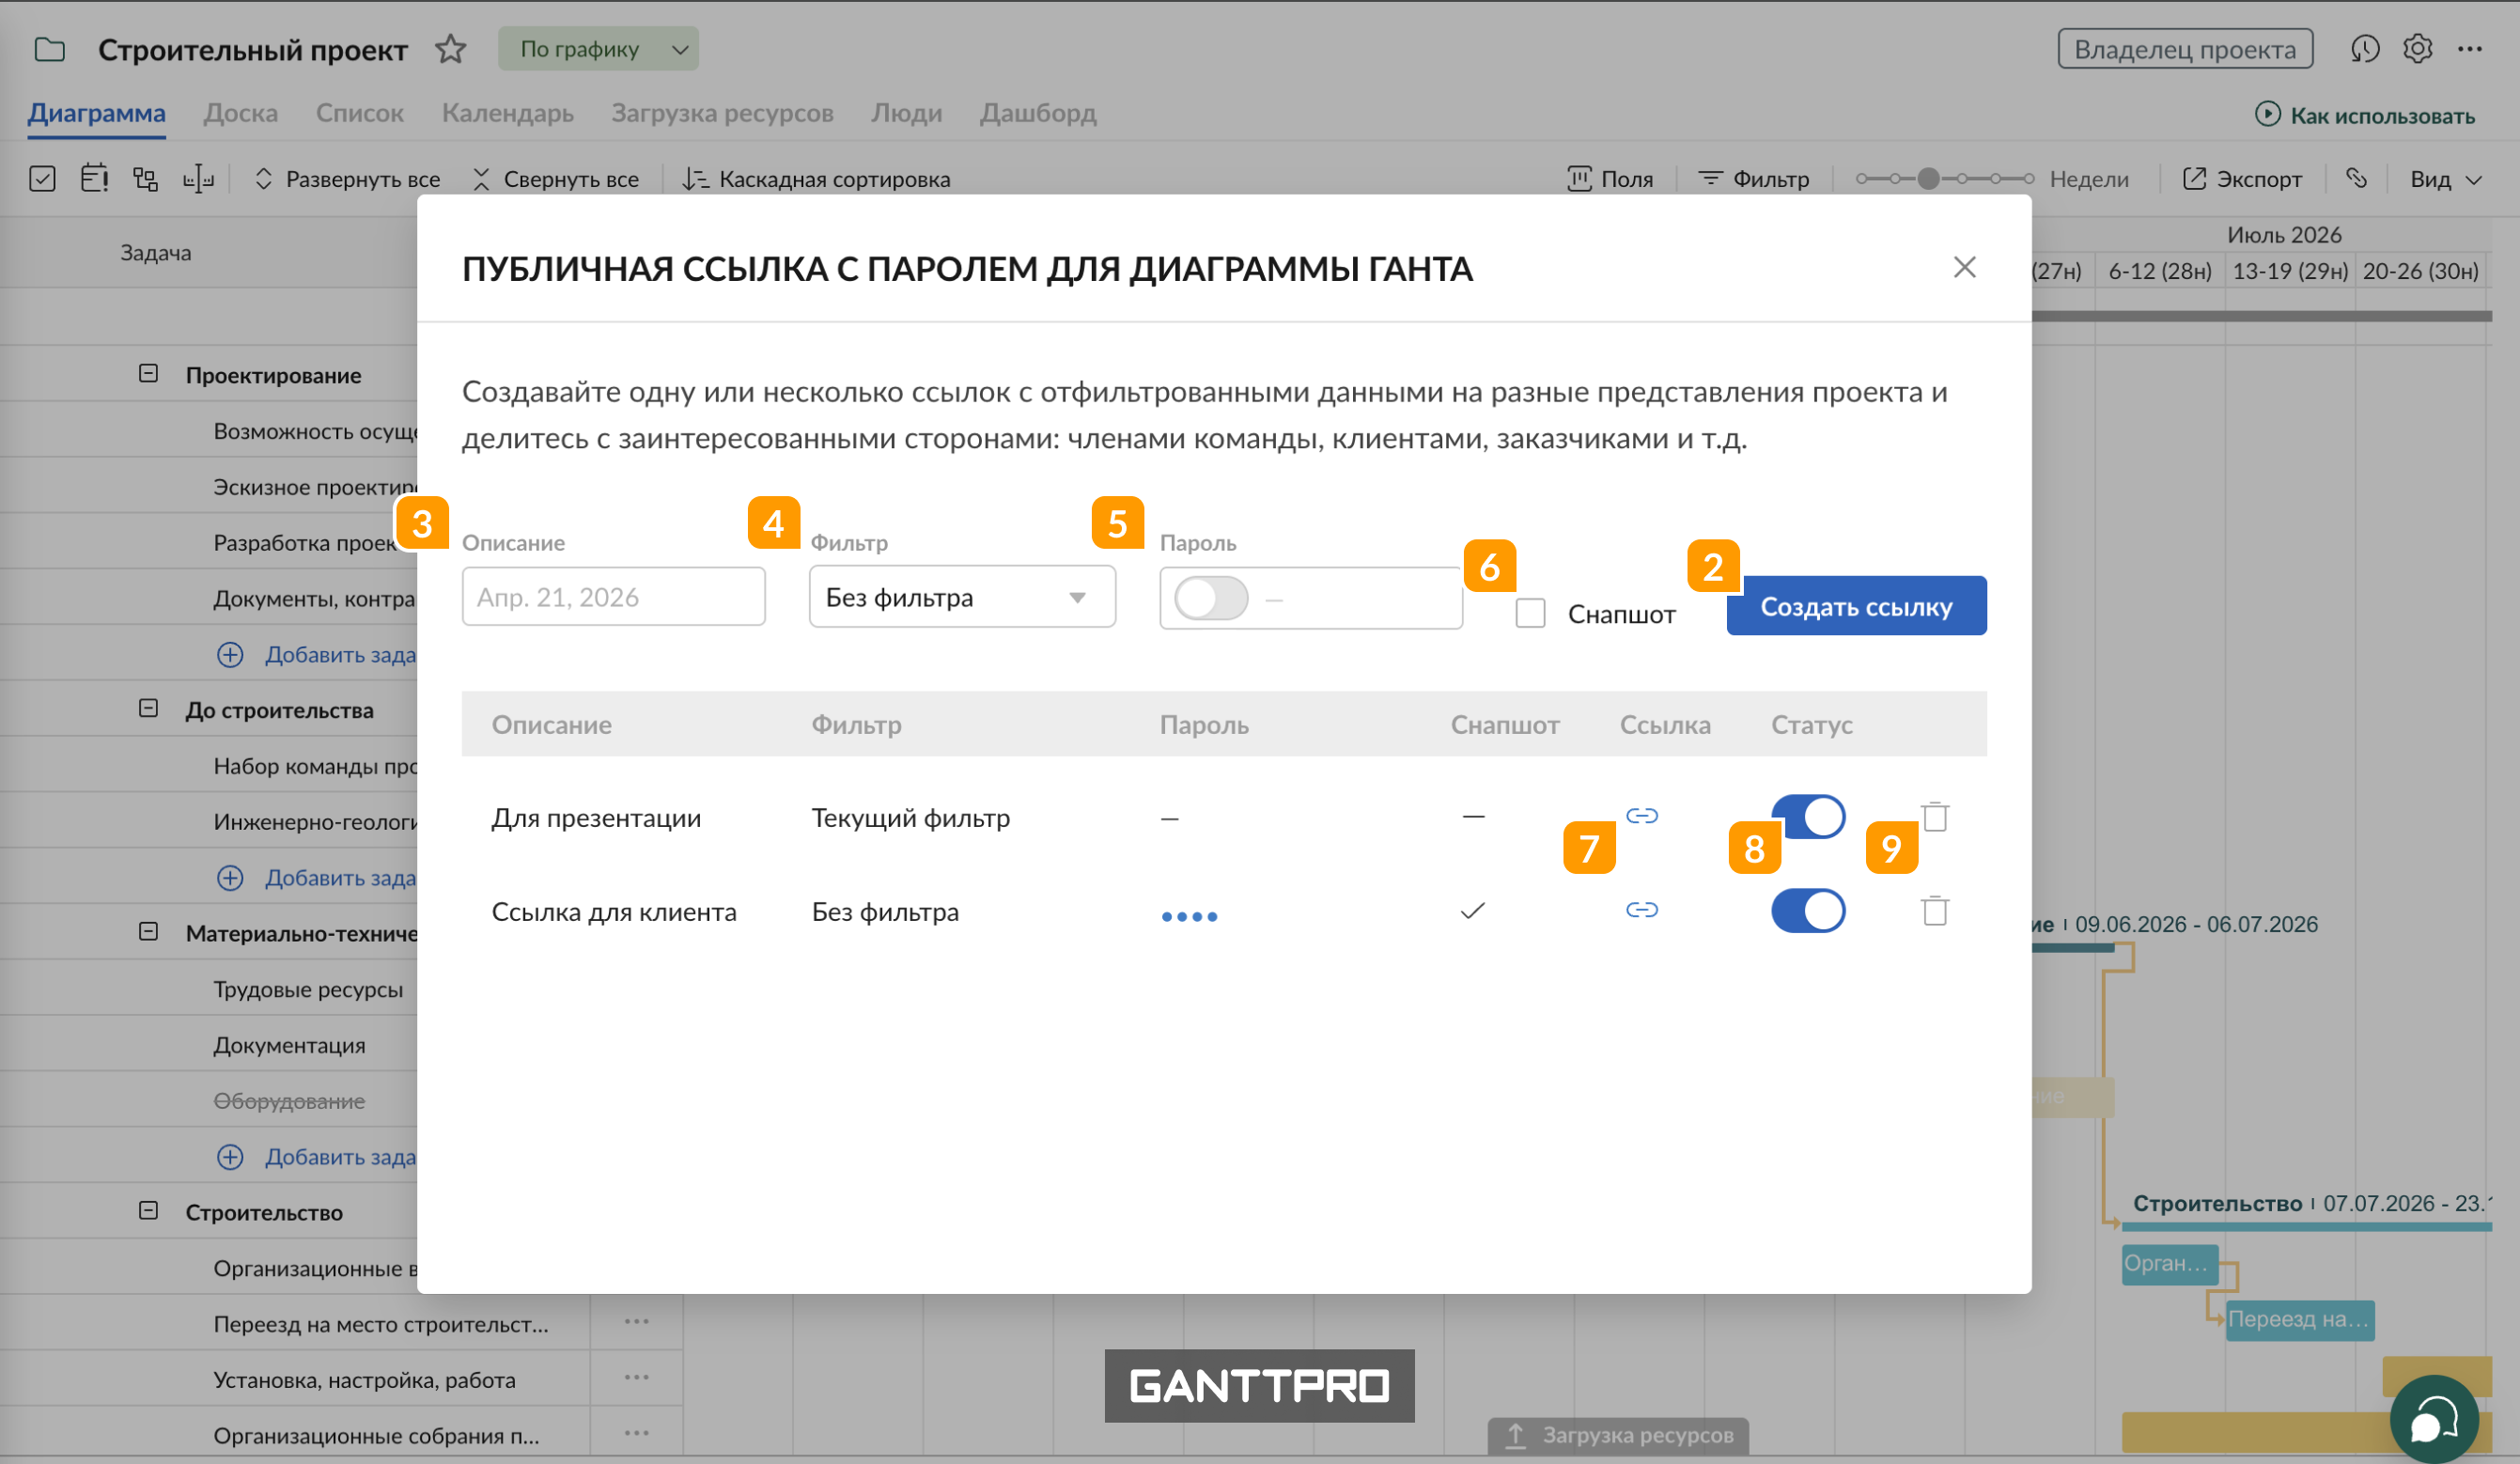Viewport: 2520px width, 1464px height.
Task: Enable the Снапшот checkbox
Action: (x=1529, y=613)
